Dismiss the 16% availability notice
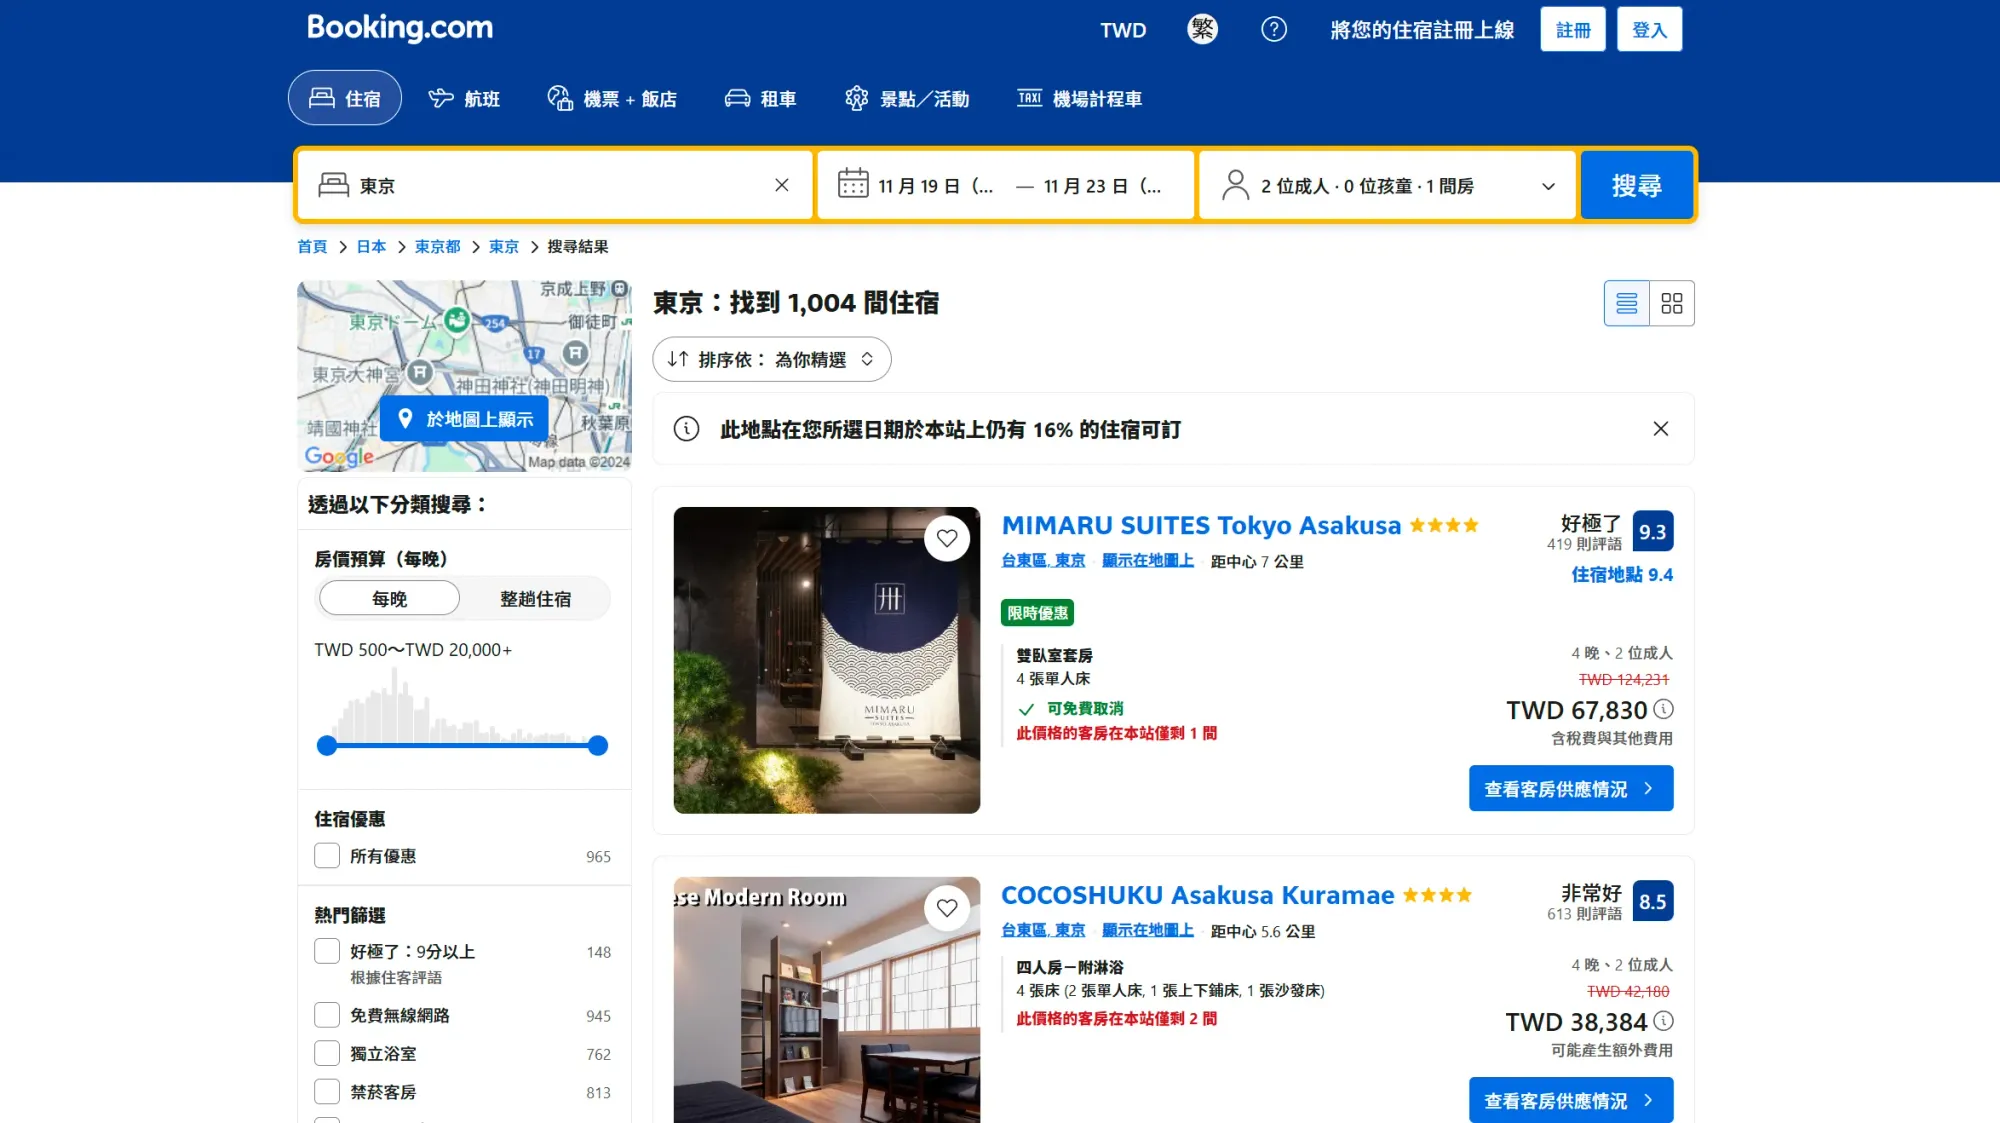This screenshot has height=1123, width=2000. (x=1661, y=429)
